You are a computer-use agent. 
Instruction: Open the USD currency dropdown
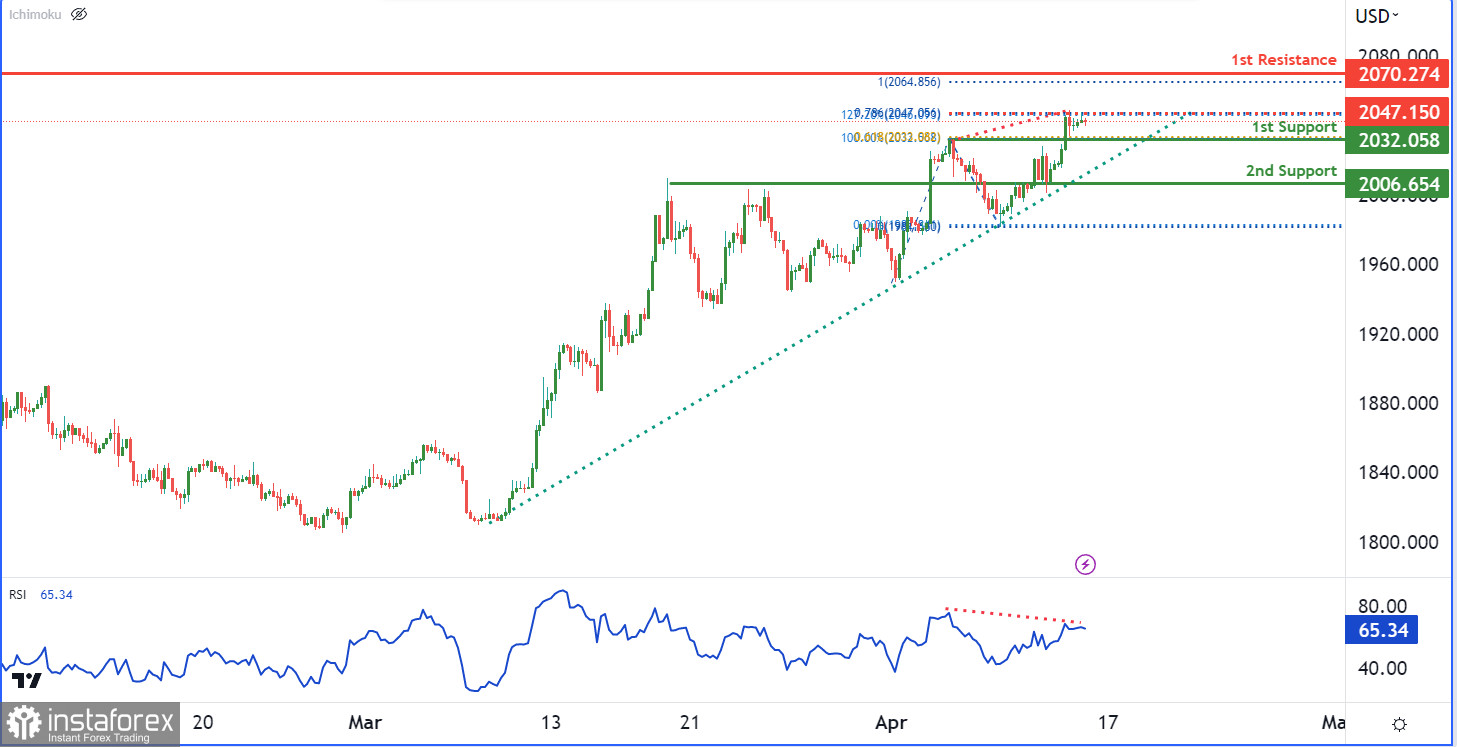point(1377,15)
